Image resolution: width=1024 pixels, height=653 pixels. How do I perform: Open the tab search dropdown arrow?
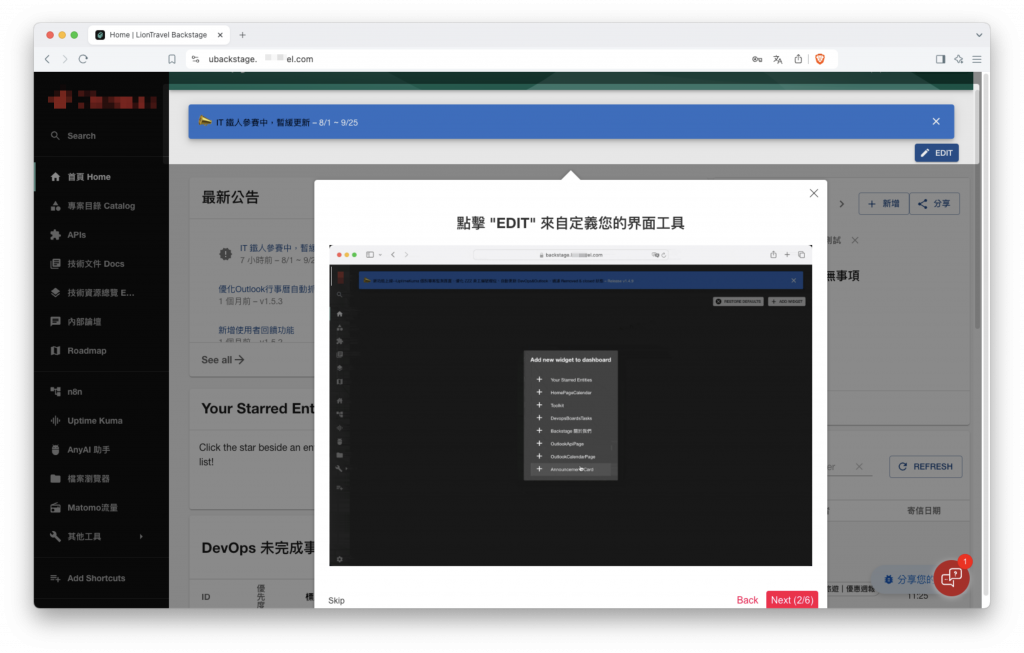[979, 35]
